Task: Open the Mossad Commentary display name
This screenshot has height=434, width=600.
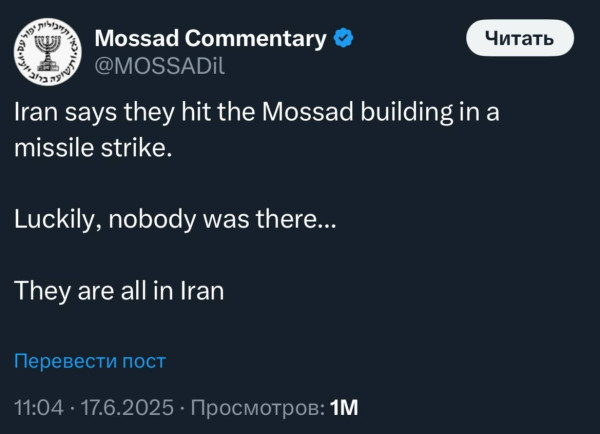Action: coord(210,39)
